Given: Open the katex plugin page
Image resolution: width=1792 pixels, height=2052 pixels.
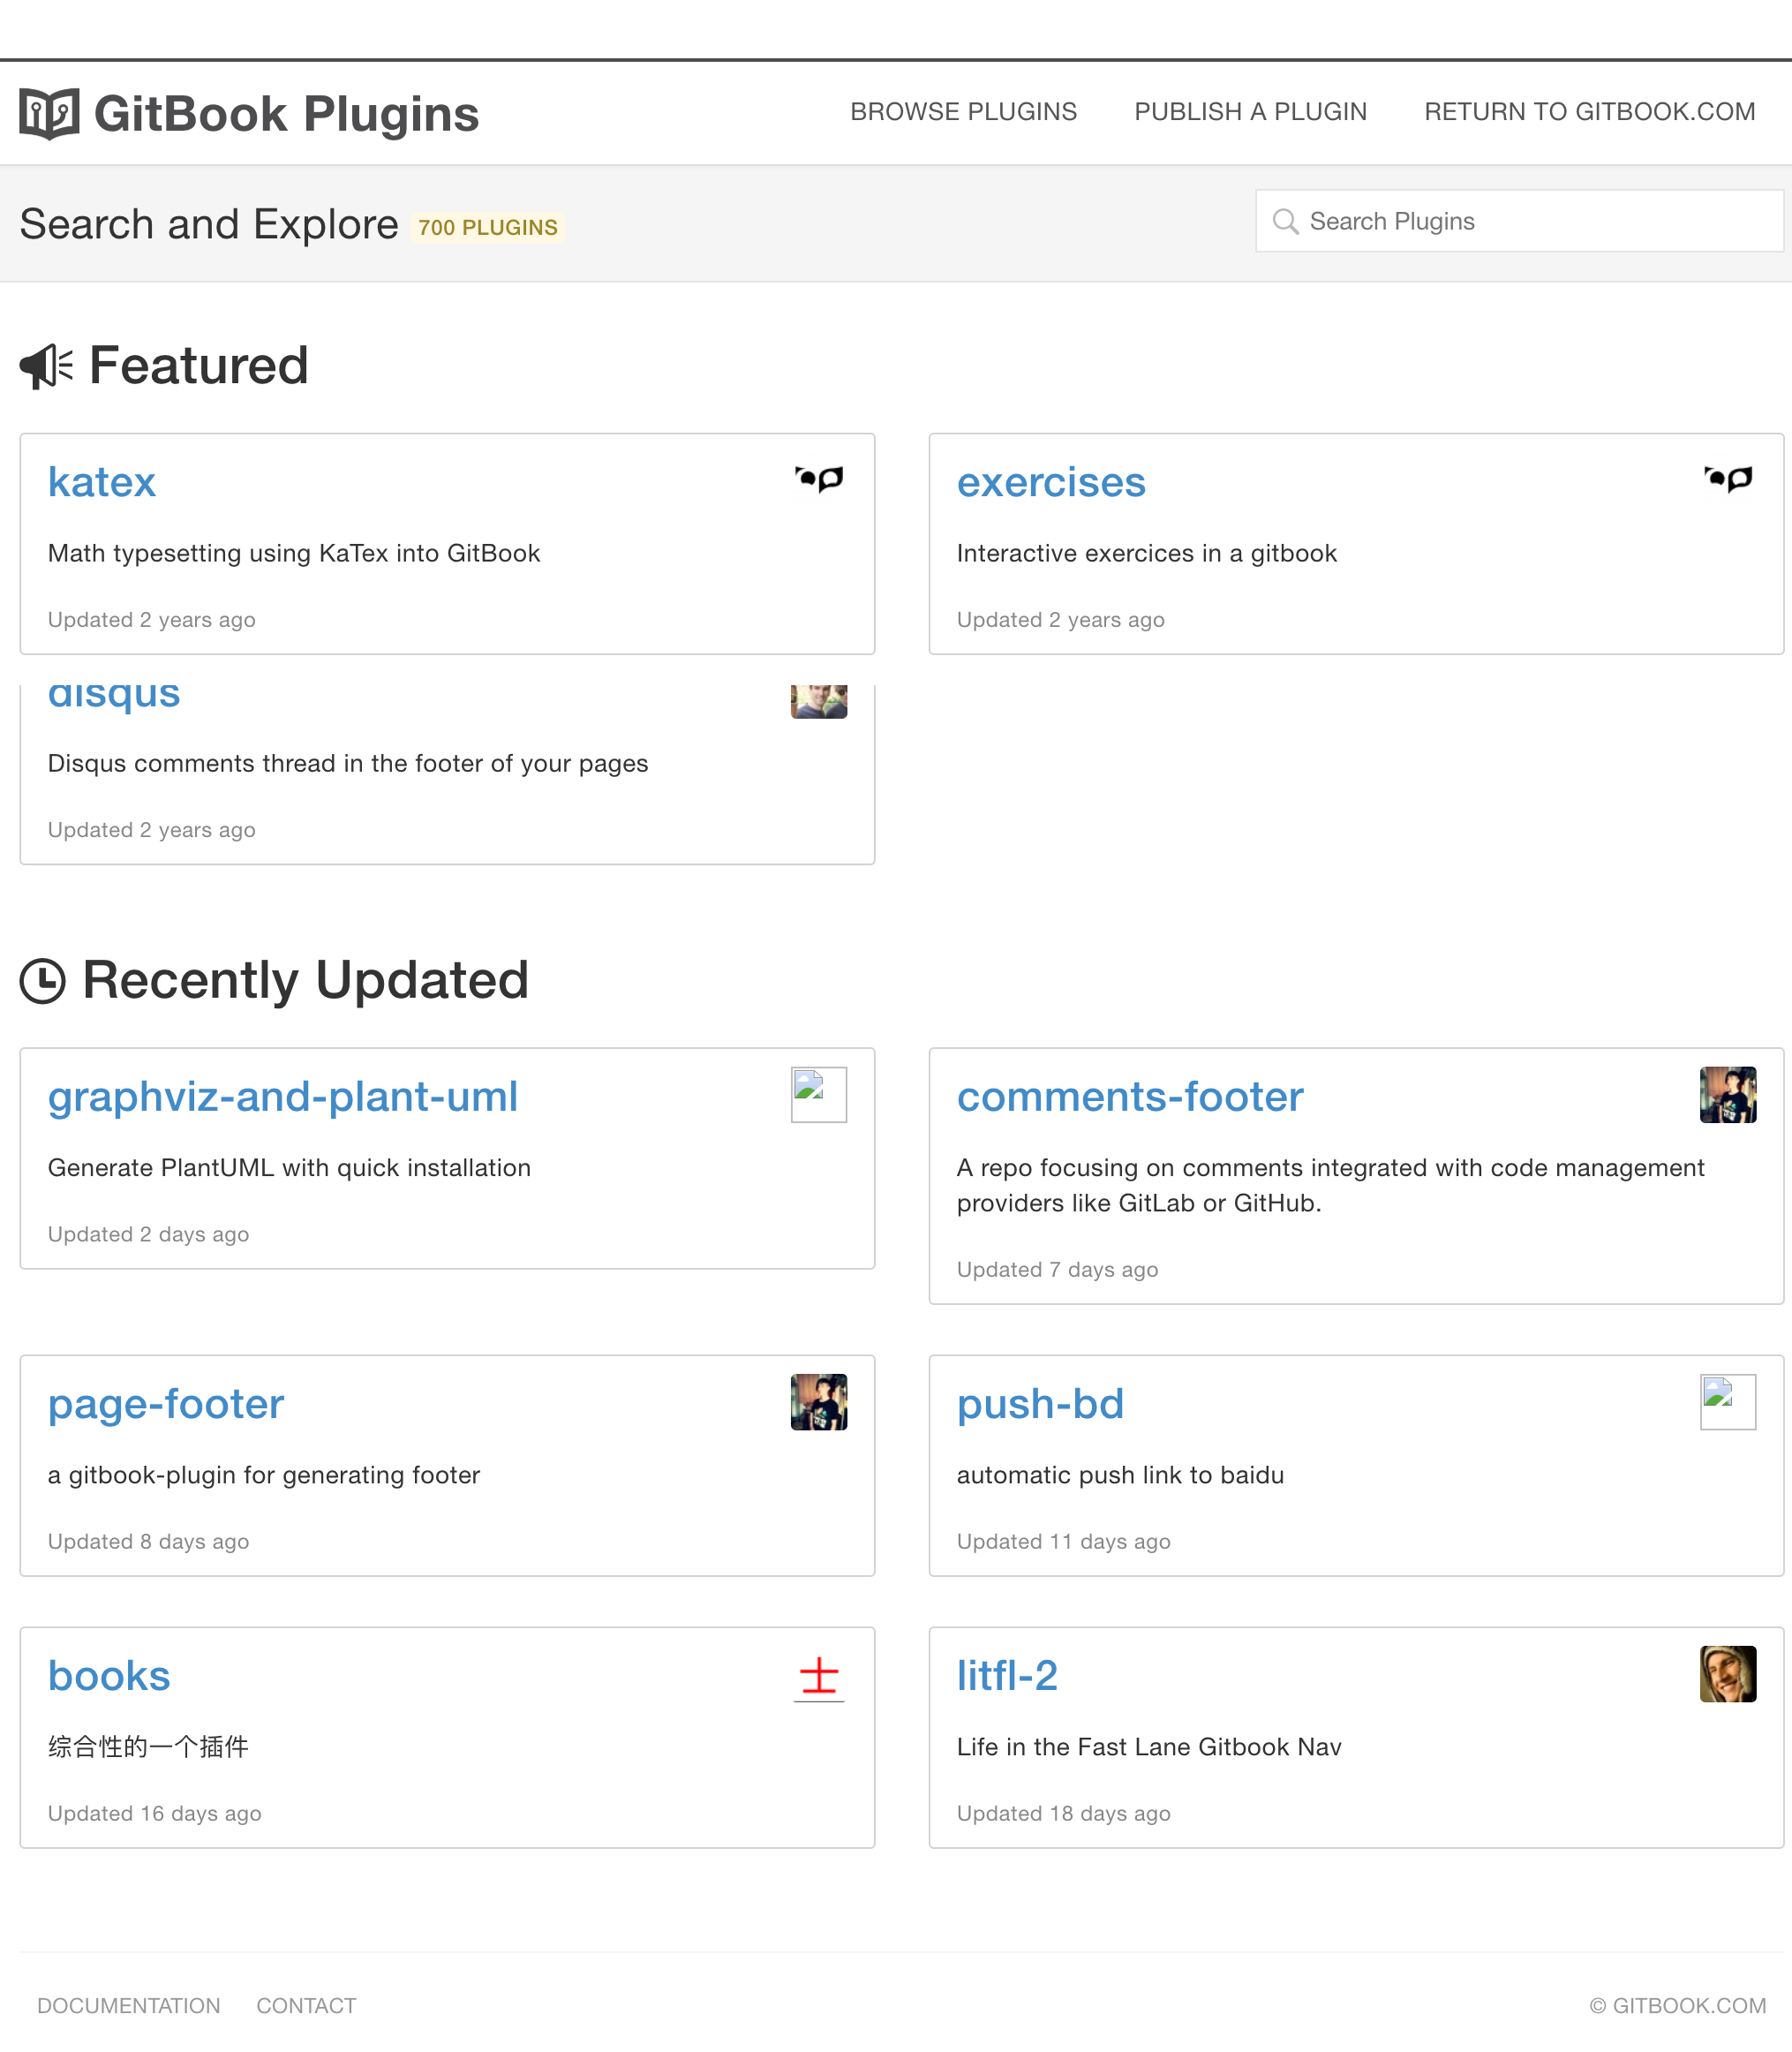Looking at the screenshot, I should point(102,482).
